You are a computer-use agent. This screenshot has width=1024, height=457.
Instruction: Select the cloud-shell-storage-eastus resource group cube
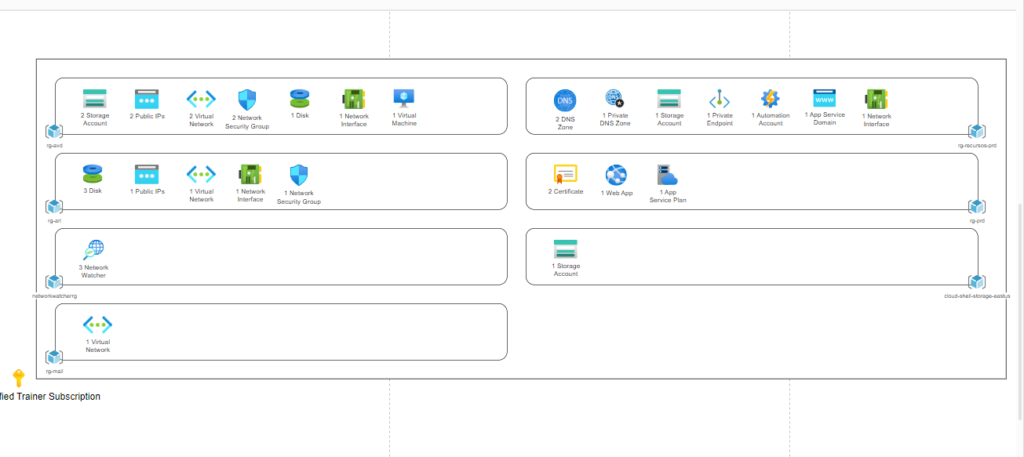pos(977,282)
